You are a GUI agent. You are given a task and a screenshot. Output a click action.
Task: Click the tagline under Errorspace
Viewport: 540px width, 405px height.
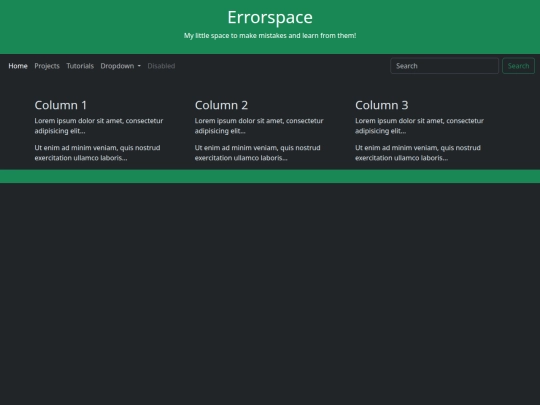click(270, 35)
